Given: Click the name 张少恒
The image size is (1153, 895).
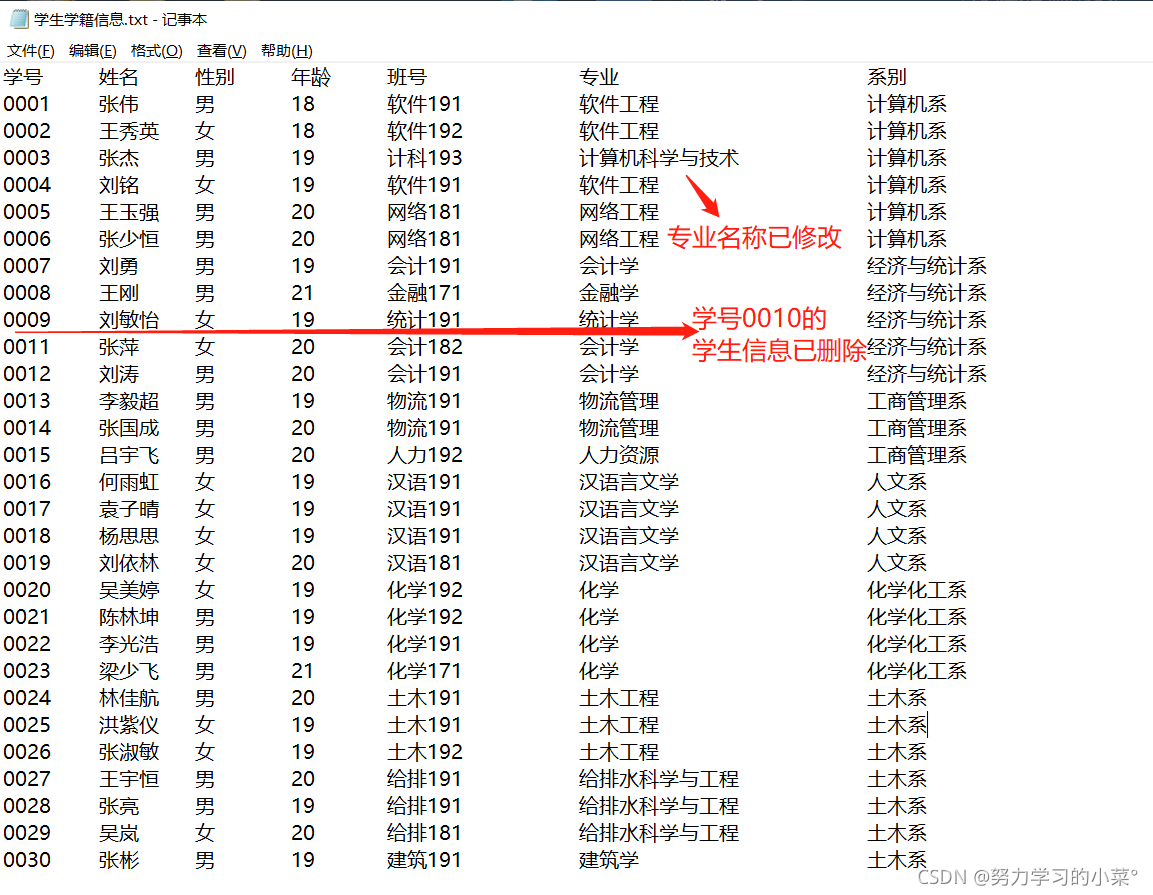Looking at the screenshot, I should 129,239.
